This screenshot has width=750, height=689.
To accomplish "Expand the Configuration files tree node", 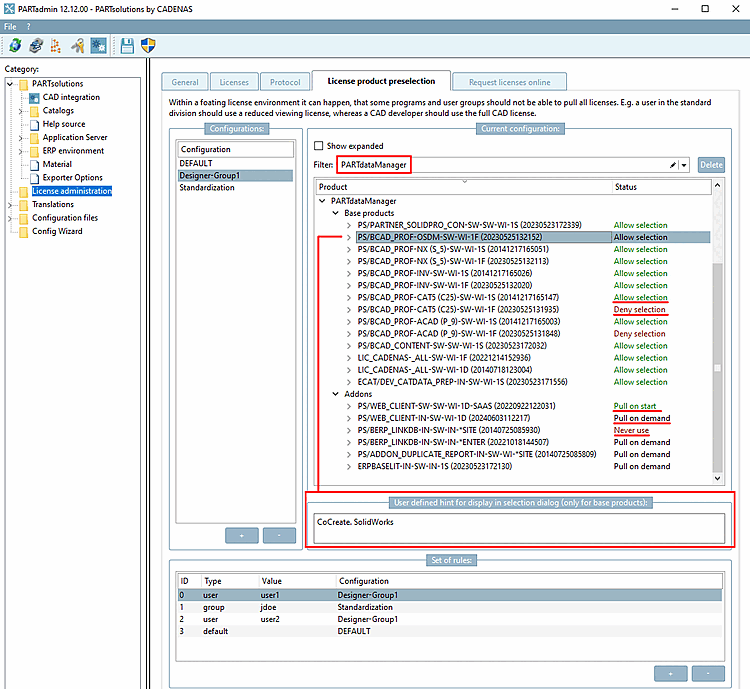I will [10, 218].
